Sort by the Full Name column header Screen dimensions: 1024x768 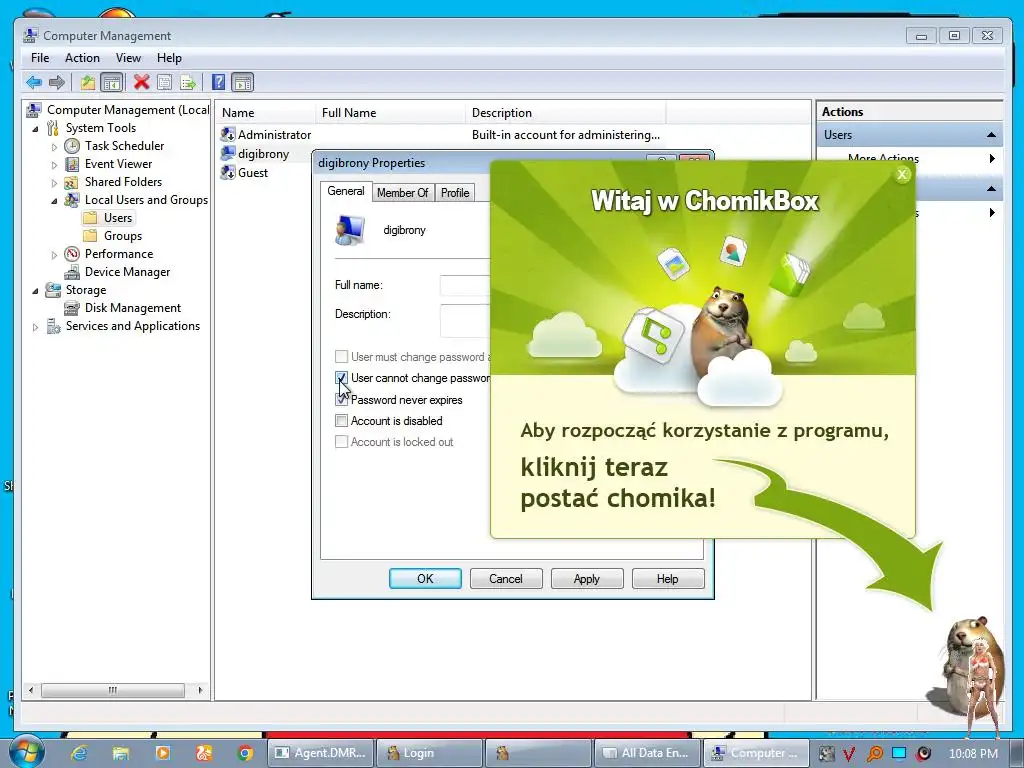tap(391, 113)
